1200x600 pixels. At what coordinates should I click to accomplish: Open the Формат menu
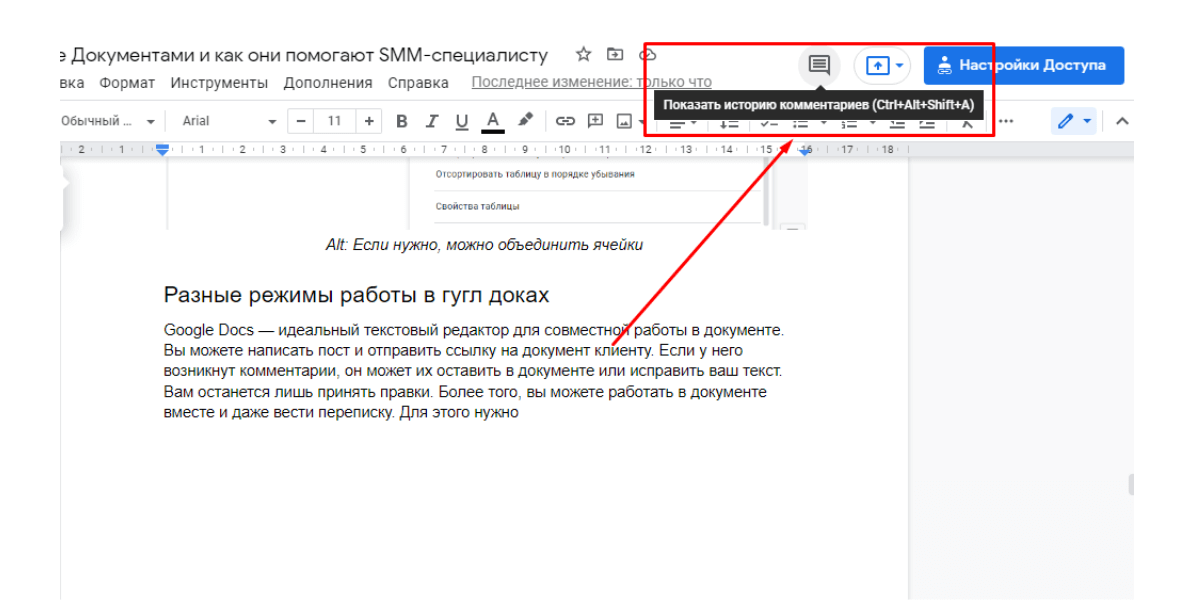127,83
